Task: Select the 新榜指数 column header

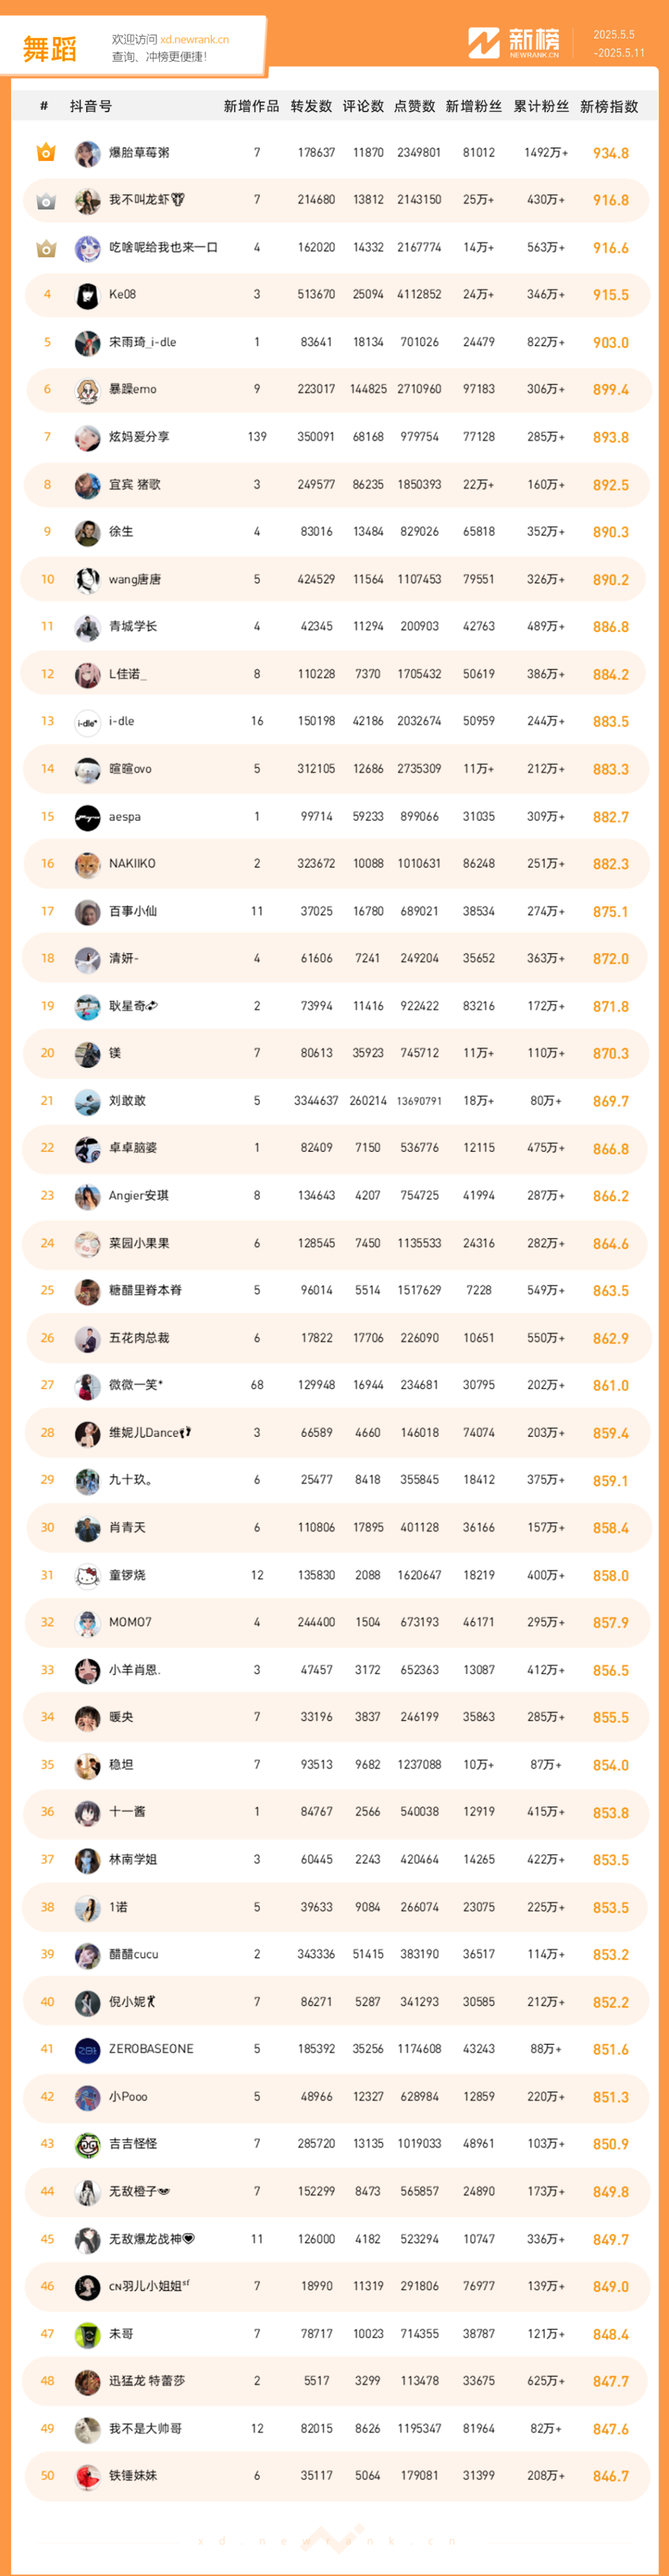Action: (609, 106)
